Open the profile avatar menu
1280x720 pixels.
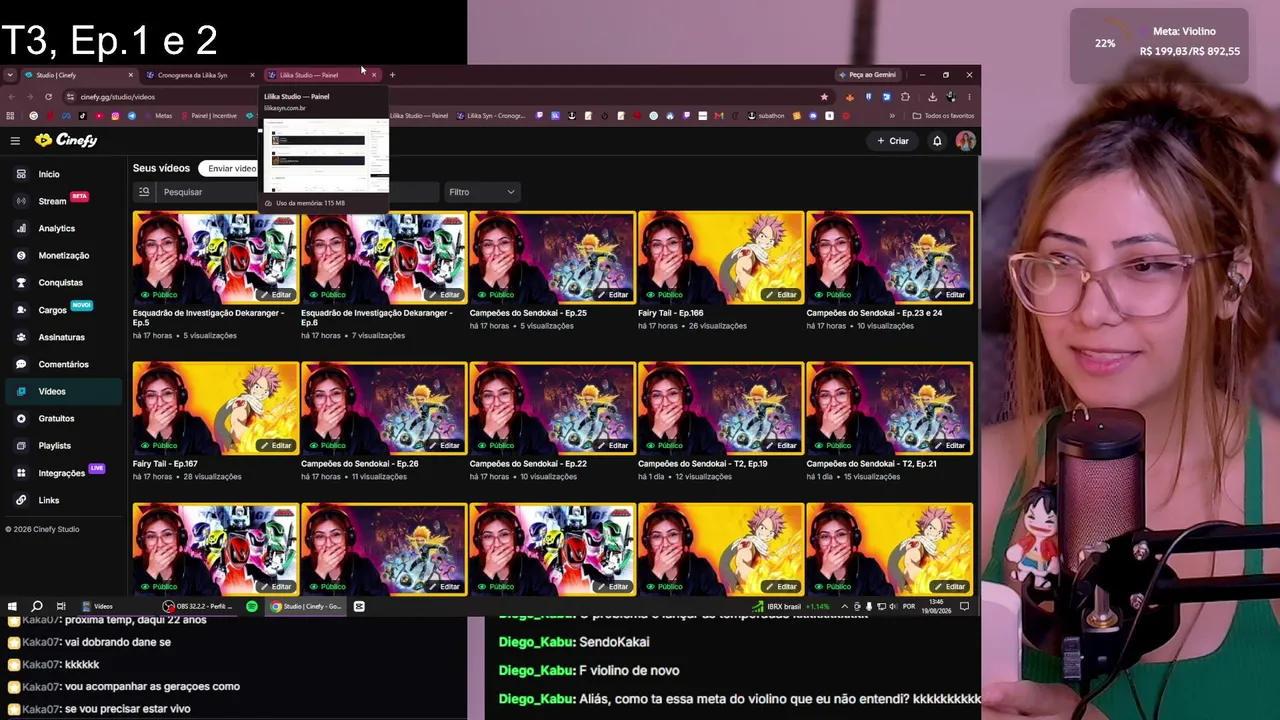(x=965, y=141)
